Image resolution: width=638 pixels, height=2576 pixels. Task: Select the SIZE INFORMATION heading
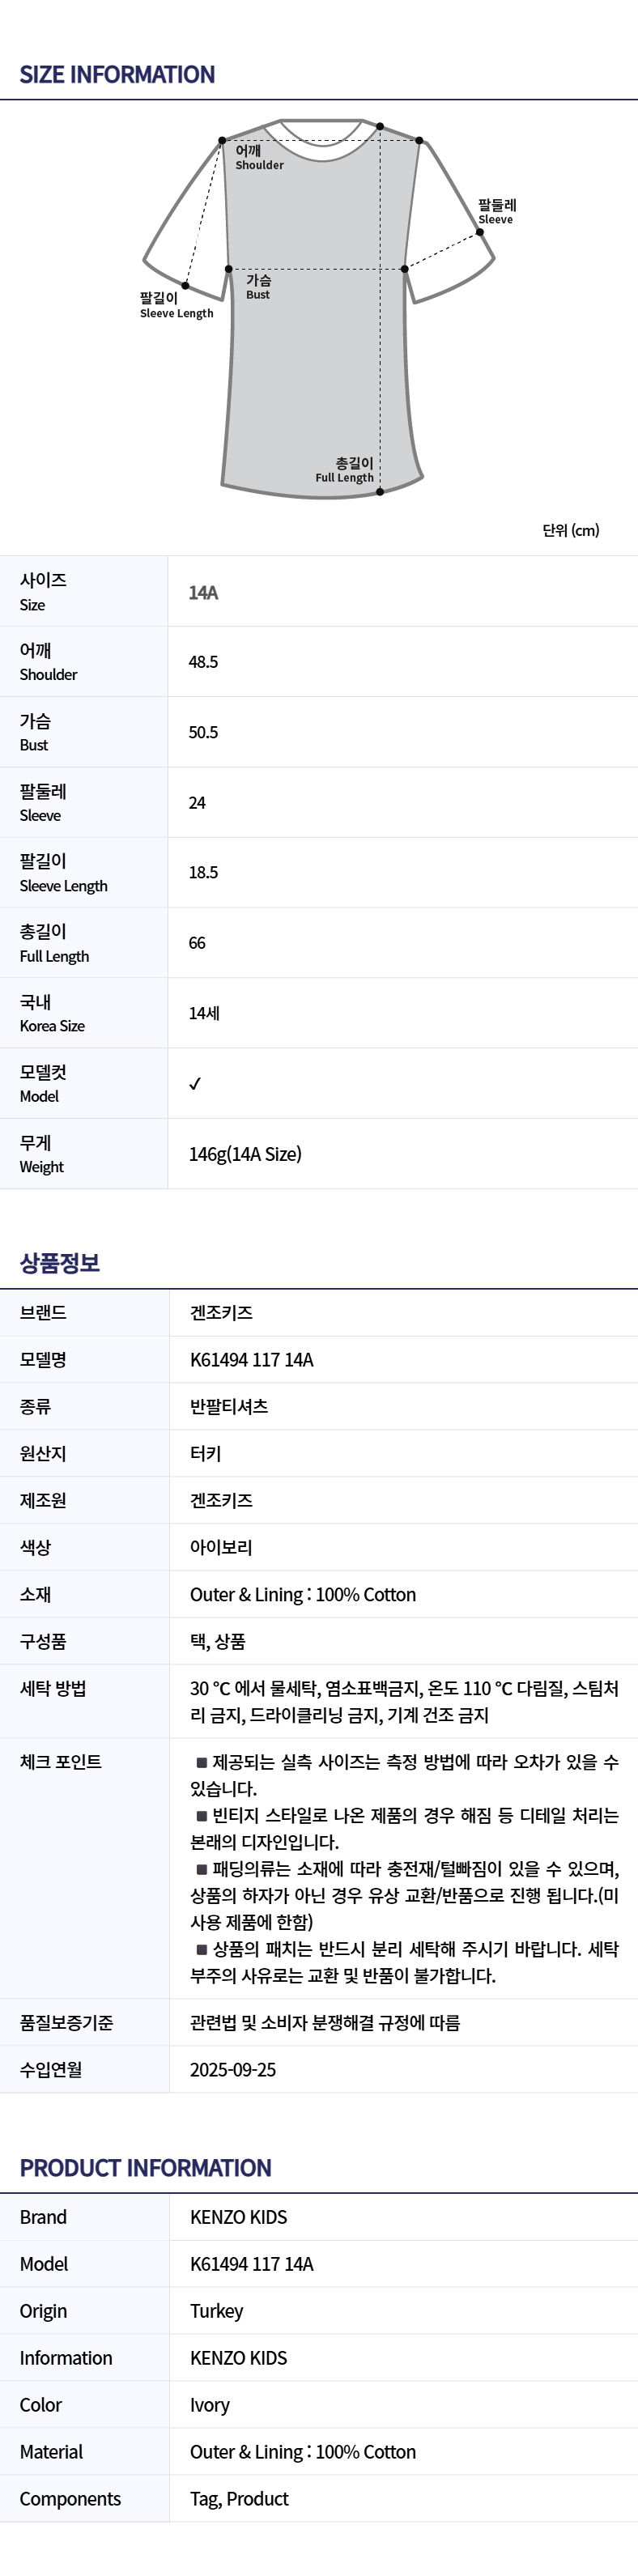[117, 74]
